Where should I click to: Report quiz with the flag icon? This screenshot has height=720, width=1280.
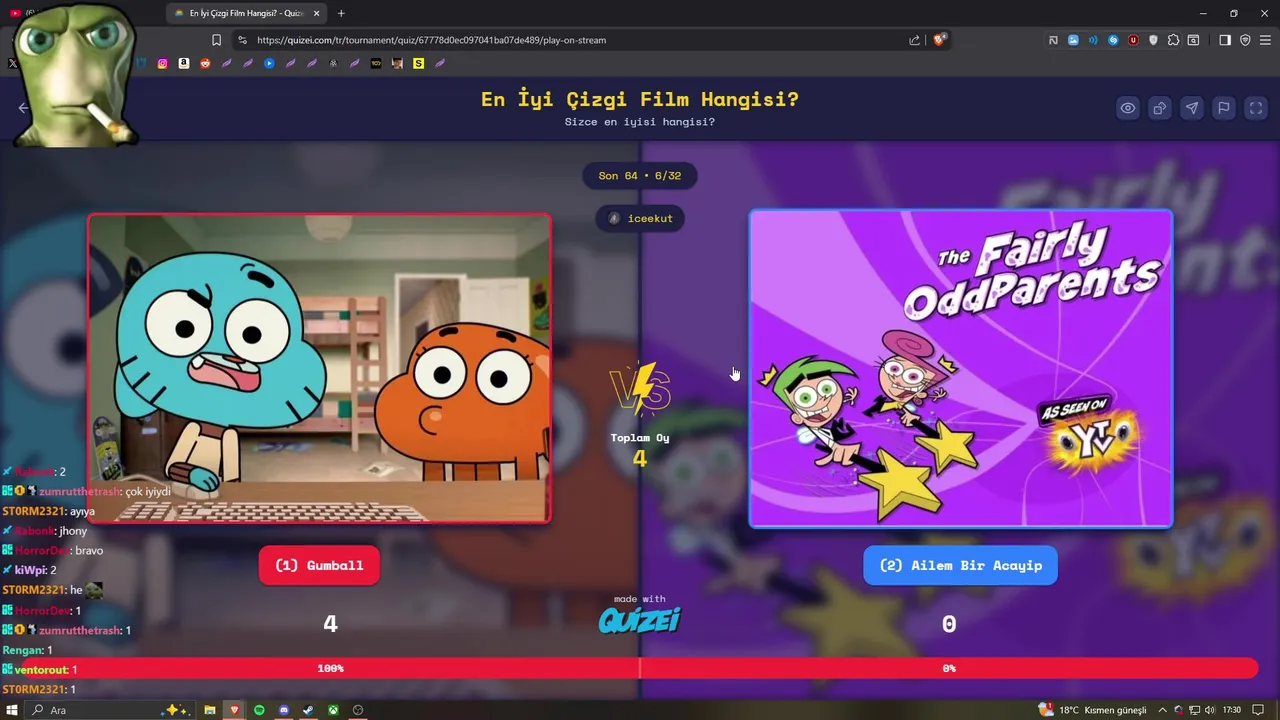point(1224,108)
